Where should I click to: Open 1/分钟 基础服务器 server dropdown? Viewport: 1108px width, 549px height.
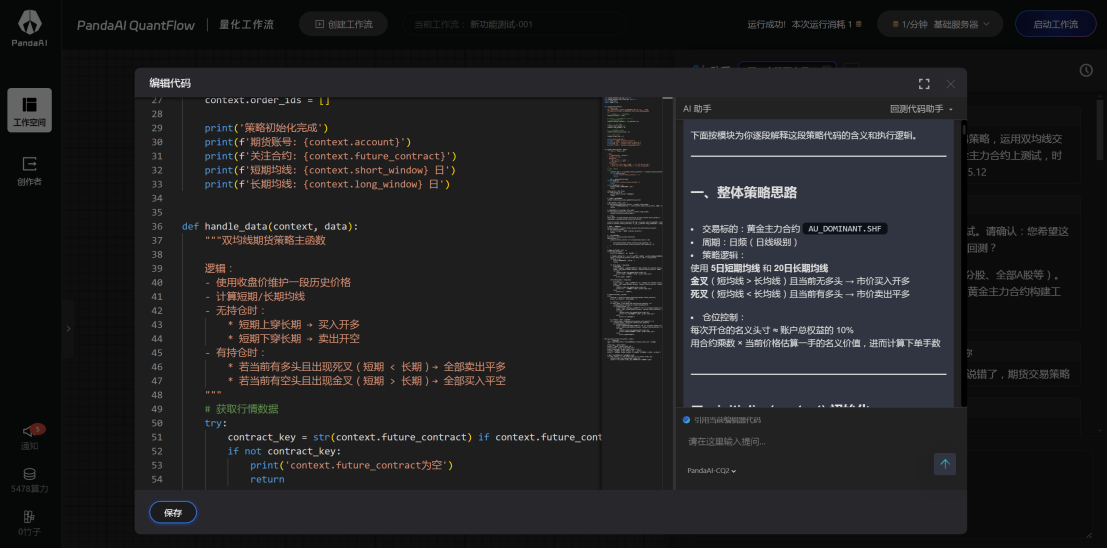(x=940, y=24)
